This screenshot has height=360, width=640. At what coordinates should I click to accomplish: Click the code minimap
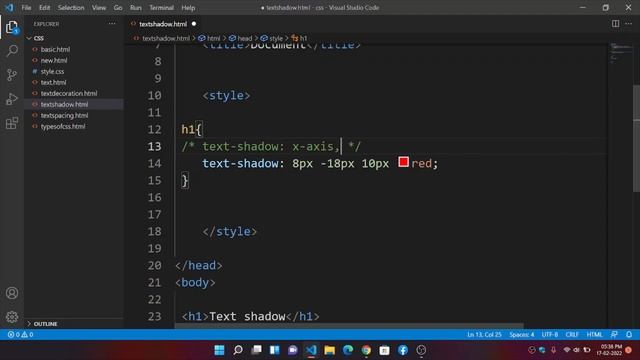point(620,53)
